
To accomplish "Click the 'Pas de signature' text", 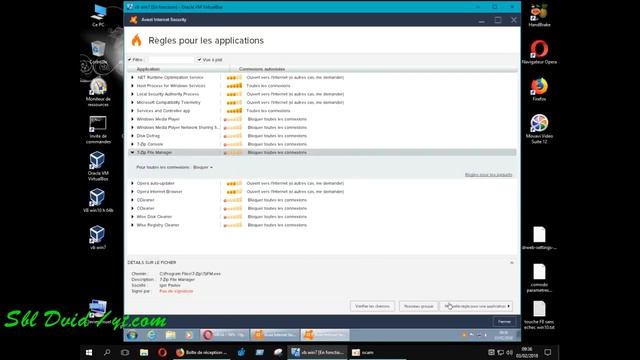I will [176, 291].
